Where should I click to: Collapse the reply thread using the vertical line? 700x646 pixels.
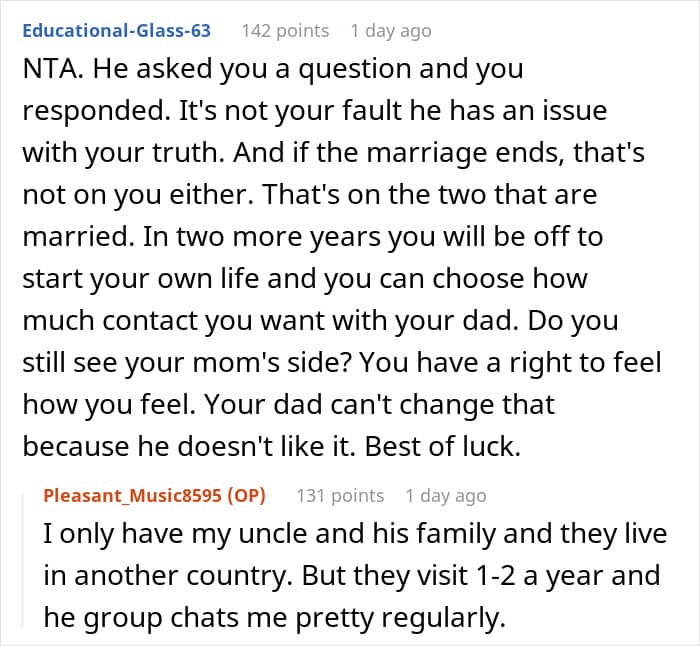(23, 558)
